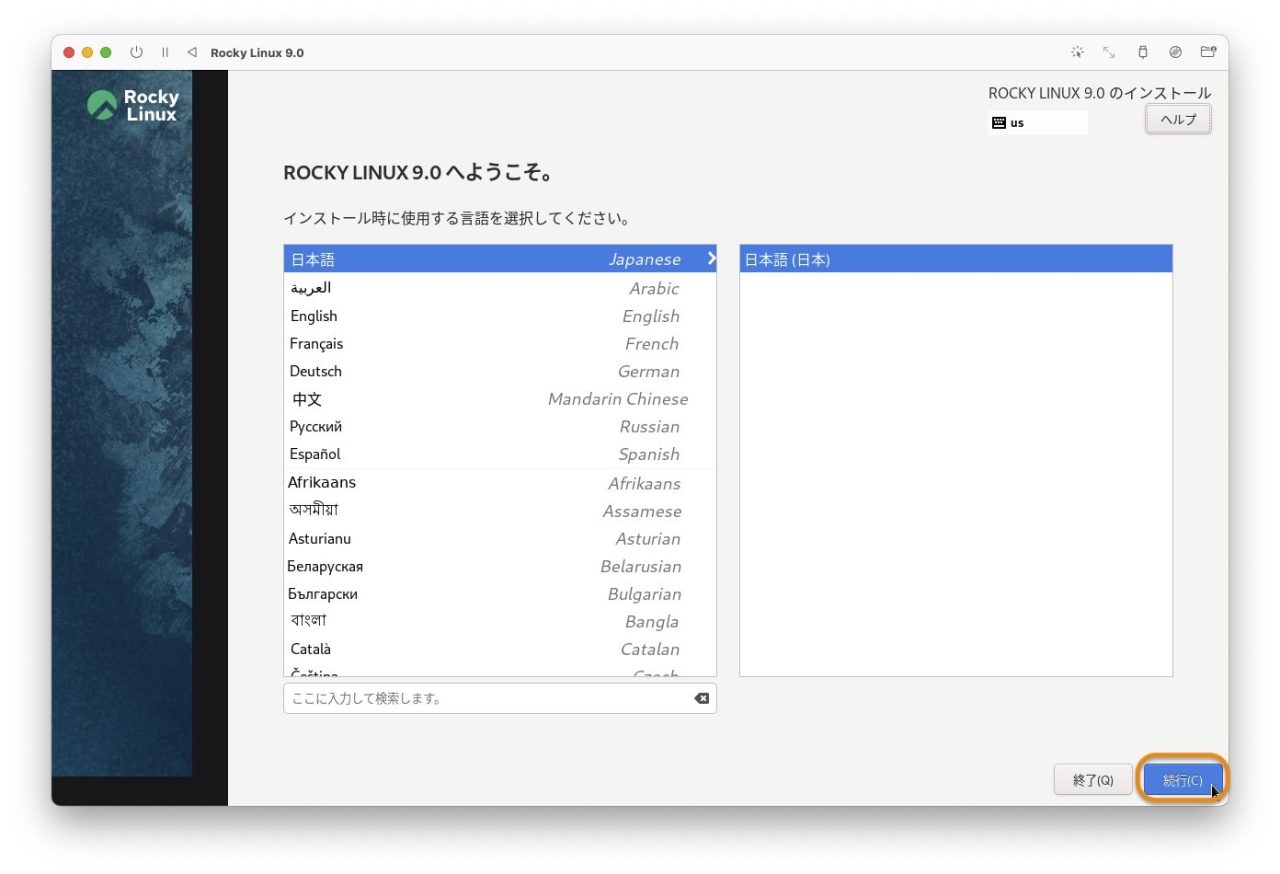Click the pause icon in the title bar
This screenshot has width=1280, height=874.
[x=164, y=52]
